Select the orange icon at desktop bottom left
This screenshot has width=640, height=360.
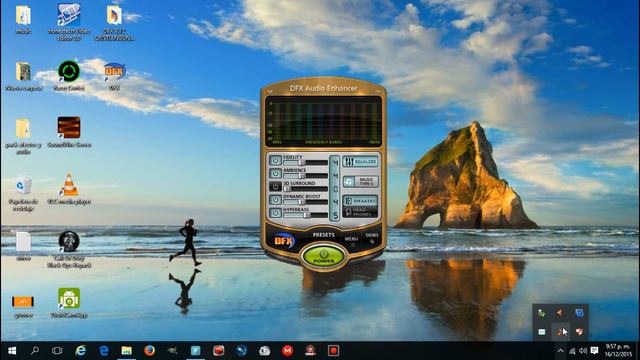tap(23, 306)
